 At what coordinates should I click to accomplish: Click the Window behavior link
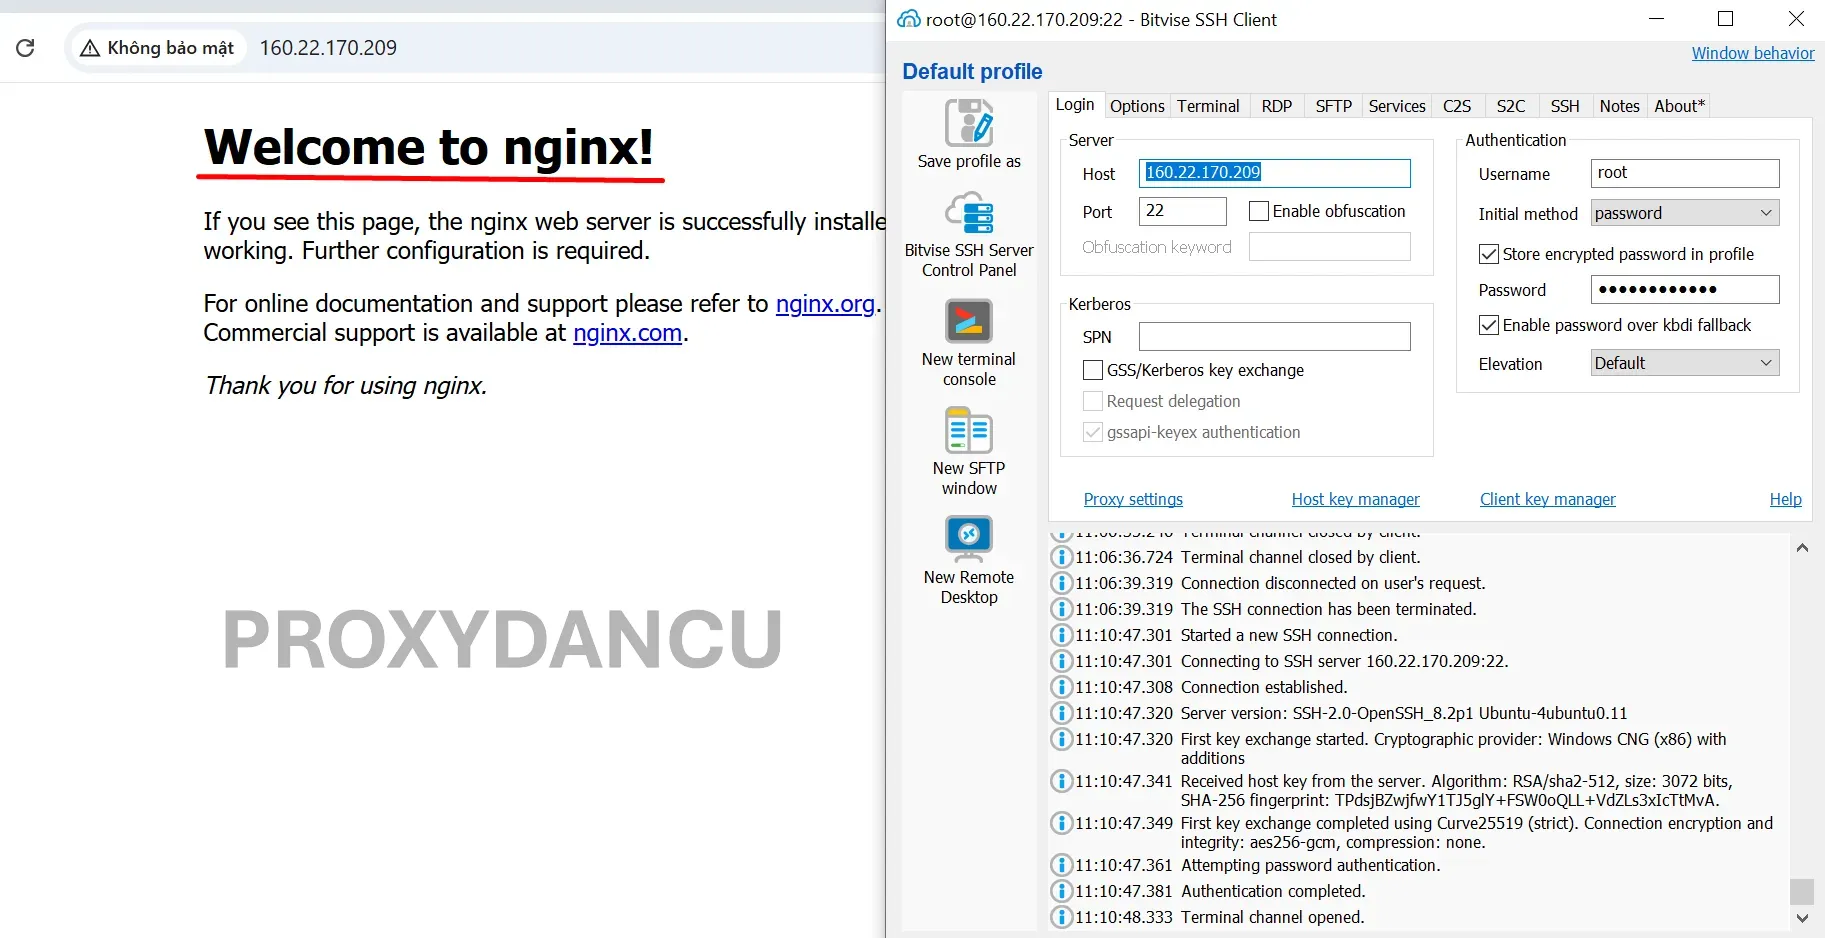pyautogui.click(x=1753, y=53)
